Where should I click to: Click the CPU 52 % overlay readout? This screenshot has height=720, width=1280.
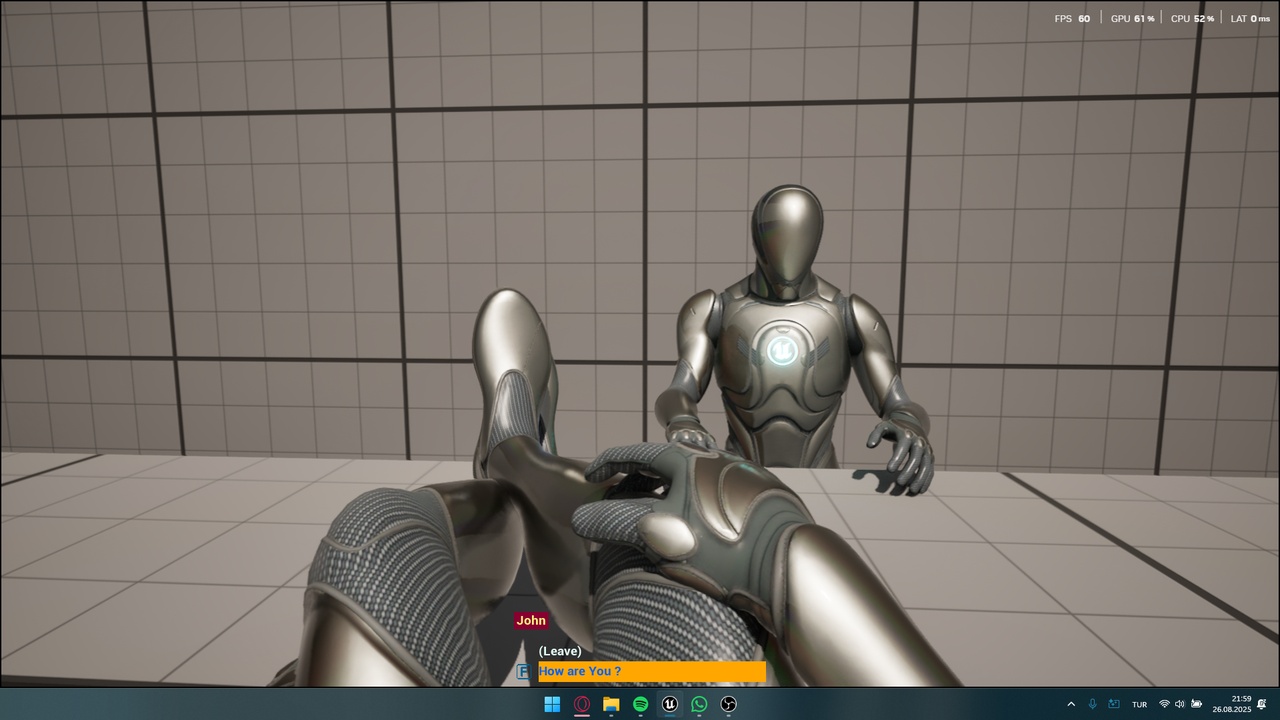(x=1192, y=18)
